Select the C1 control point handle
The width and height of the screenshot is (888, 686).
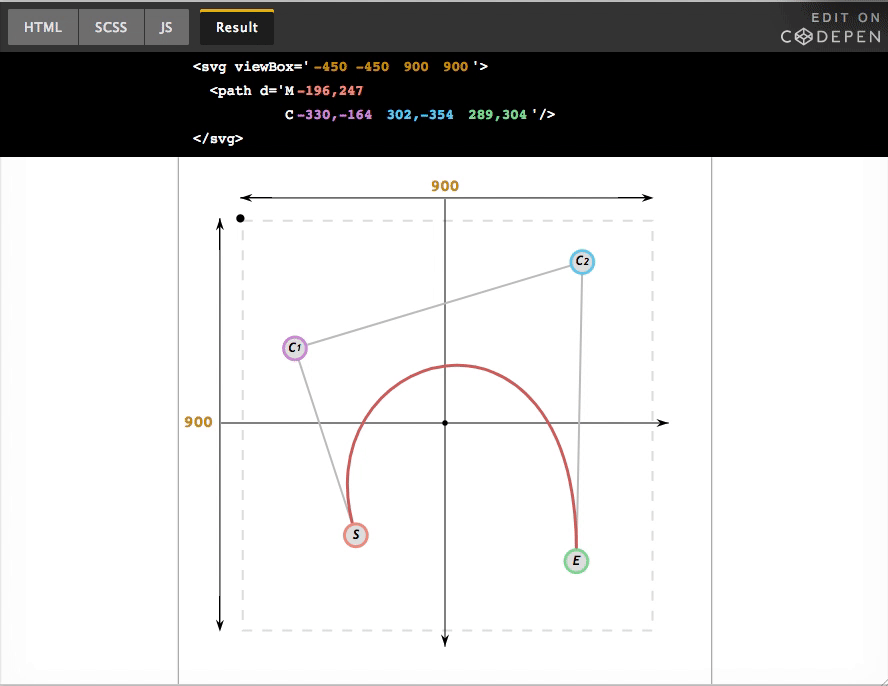click(x=295, y=347)
